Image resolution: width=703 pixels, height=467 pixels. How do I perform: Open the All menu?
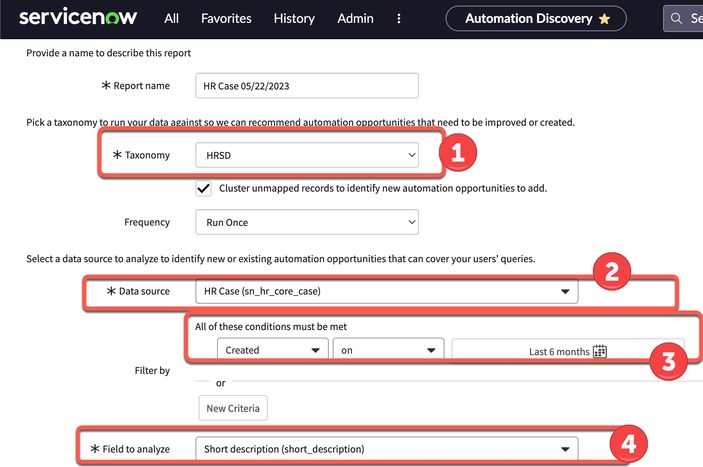pyautogui.click(x=171, y=18)
